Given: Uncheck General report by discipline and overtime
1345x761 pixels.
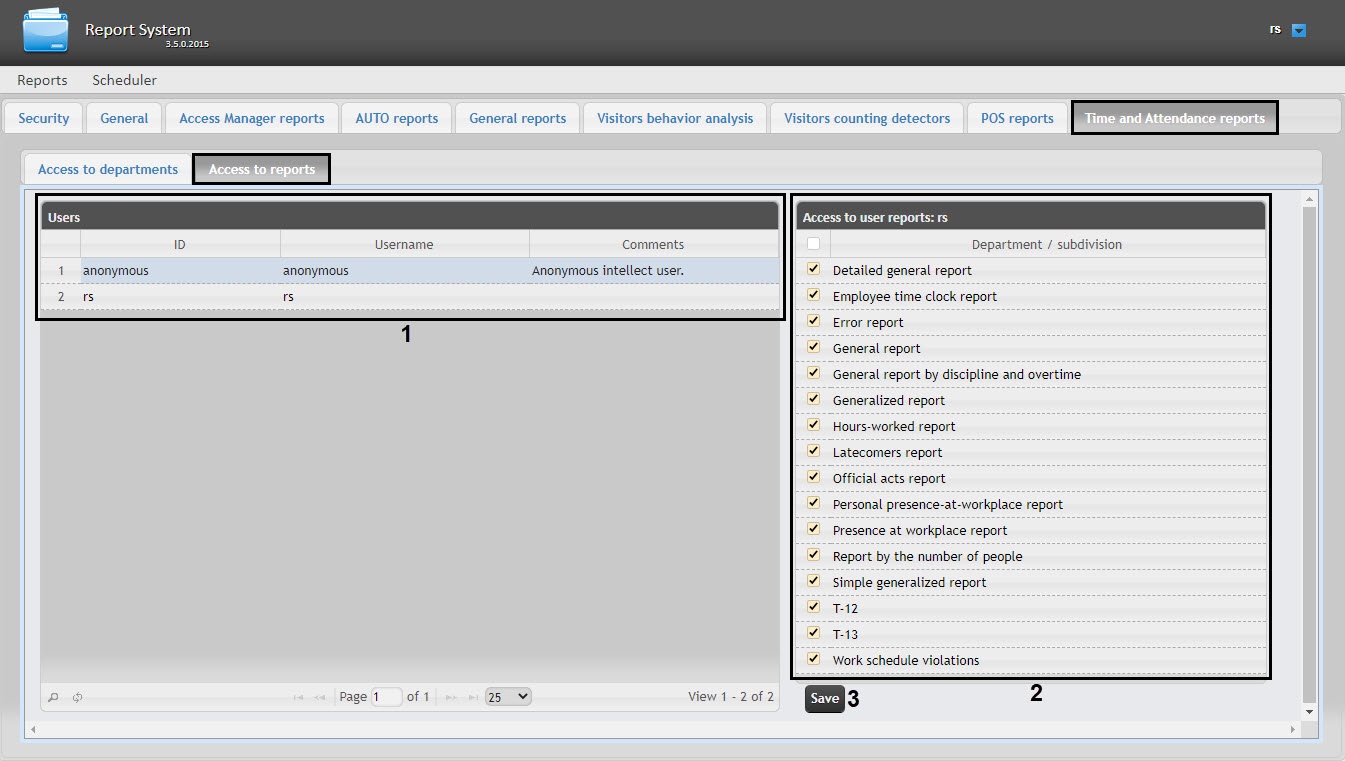Looking at the screenshot, I should (813, 373).
